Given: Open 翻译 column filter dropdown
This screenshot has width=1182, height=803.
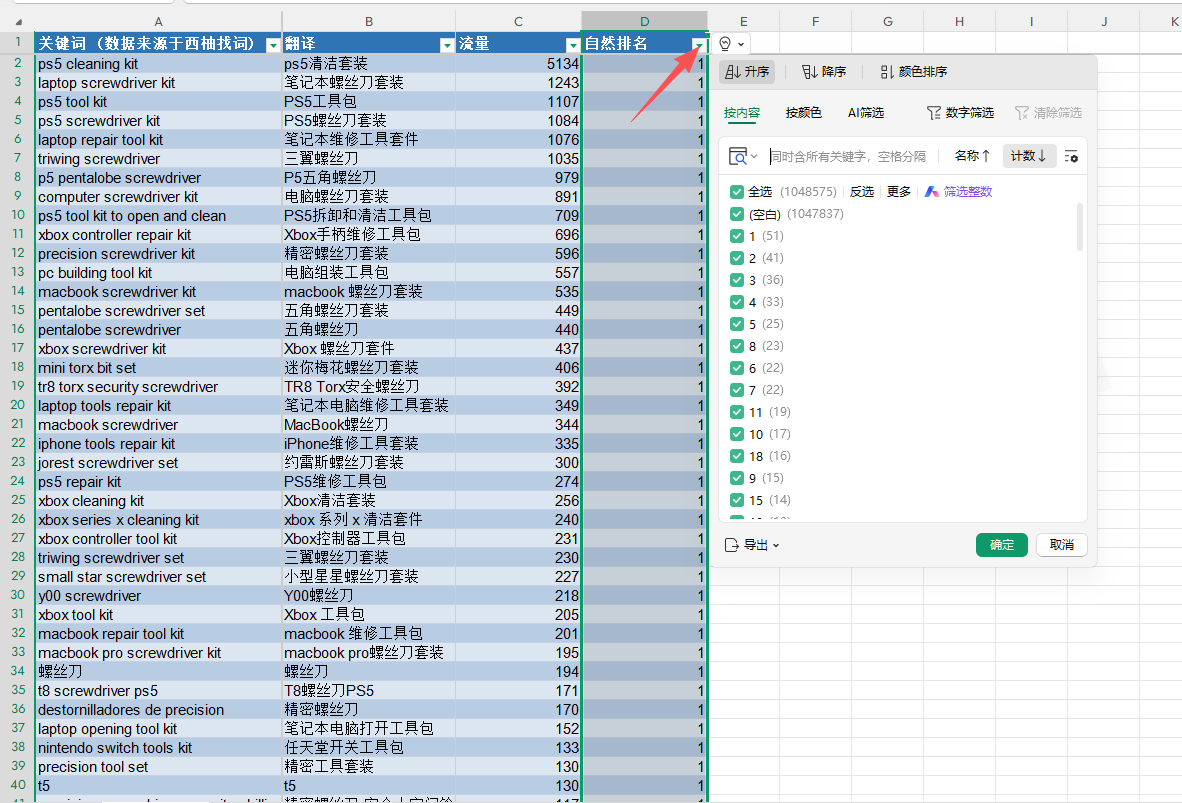Looking at the screenshot, I should pyautogui.click(x=447, y=45).
